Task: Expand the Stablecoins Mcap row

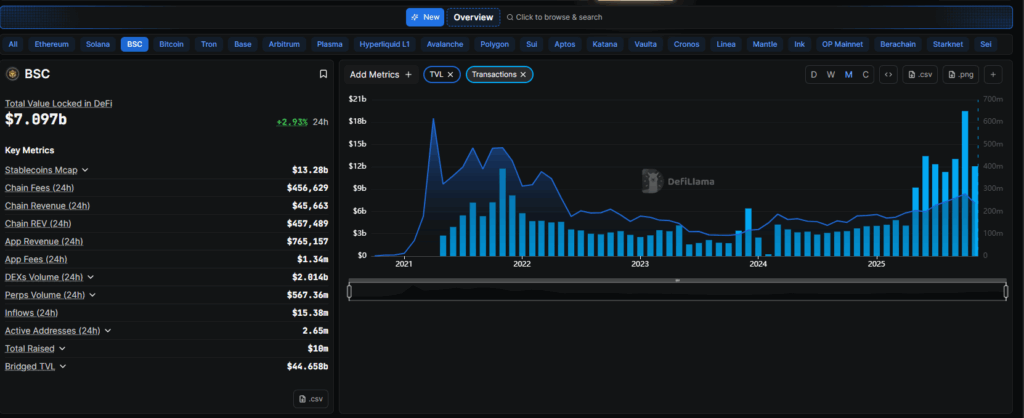Action: 85,170
